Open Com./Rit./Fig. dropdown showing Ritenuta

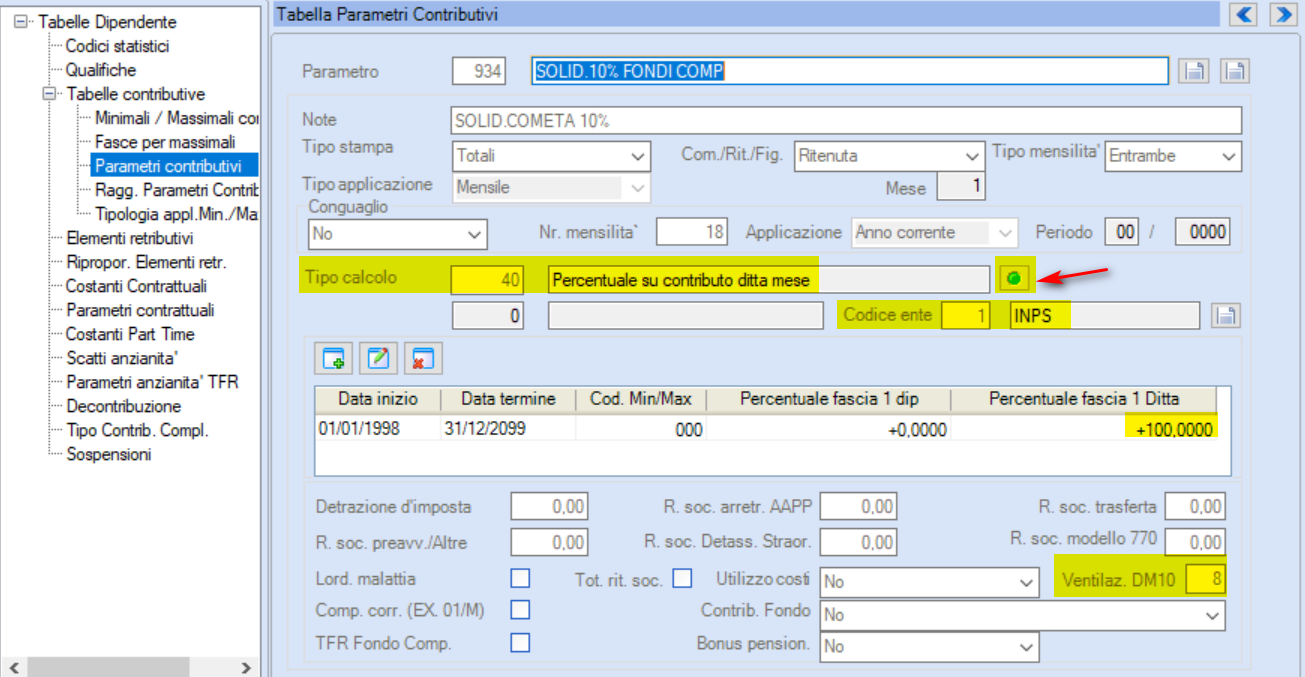point(889,156)
